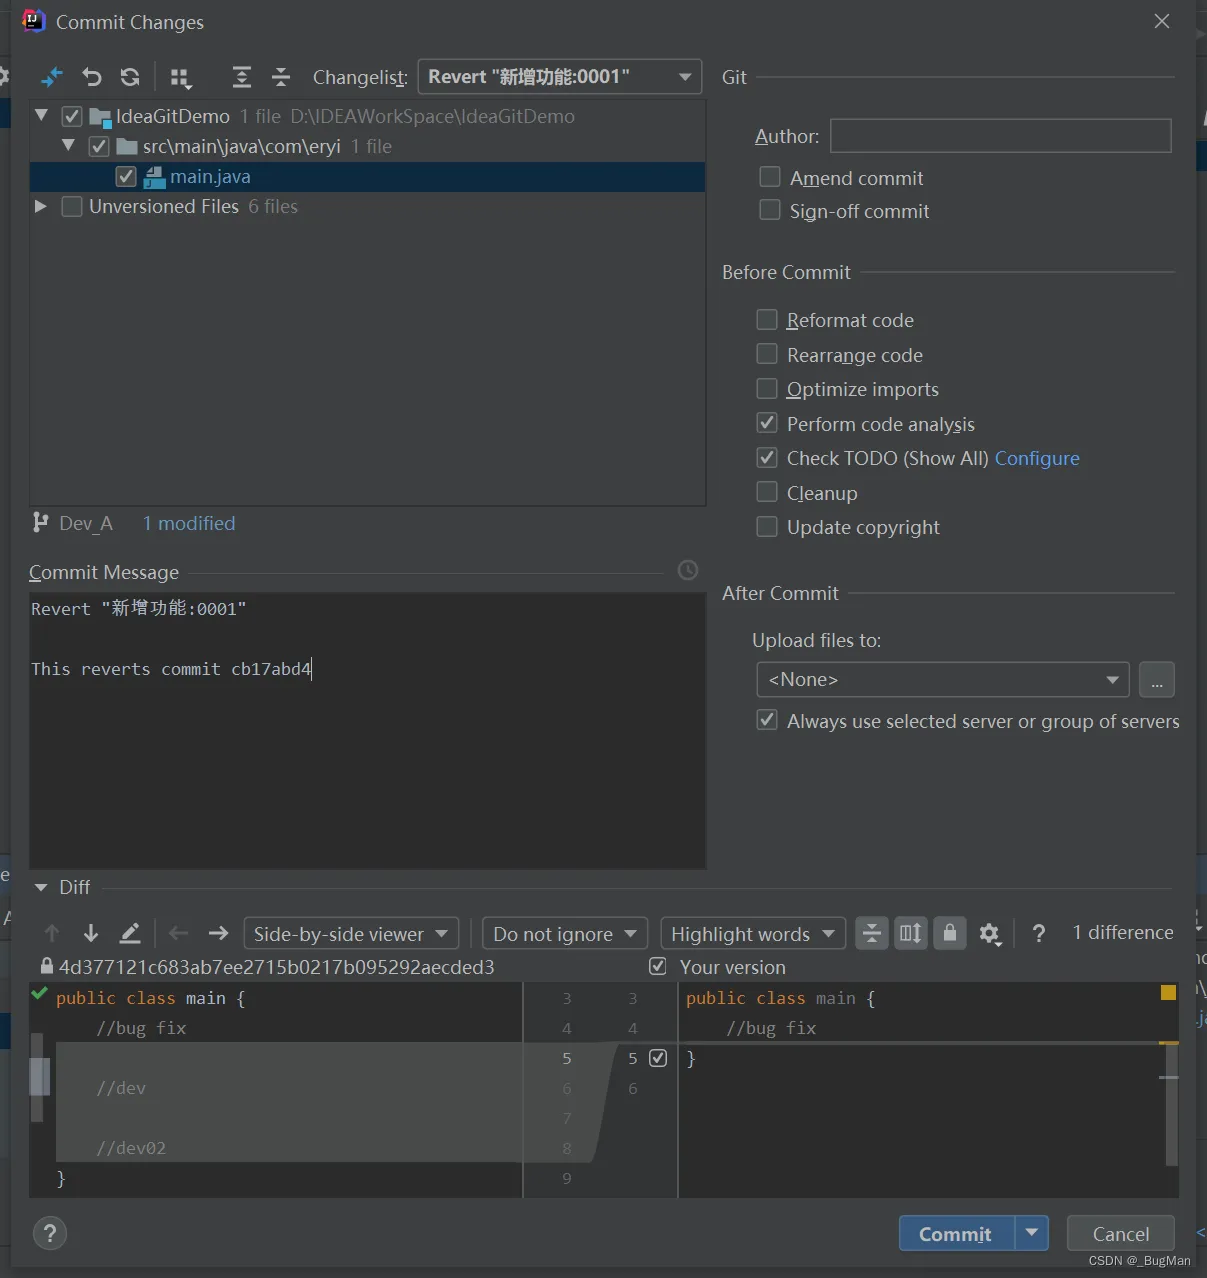This screenshot has height=1278, width=1207.
Task: Toggle the editing lock icon
Action: click(950, 933)
